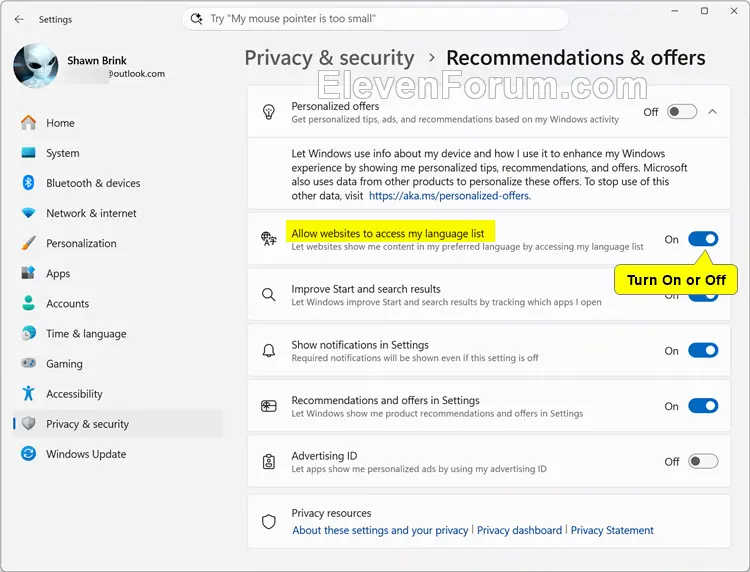Select the Accessibility label in sidebar

[x=74, y=394]
